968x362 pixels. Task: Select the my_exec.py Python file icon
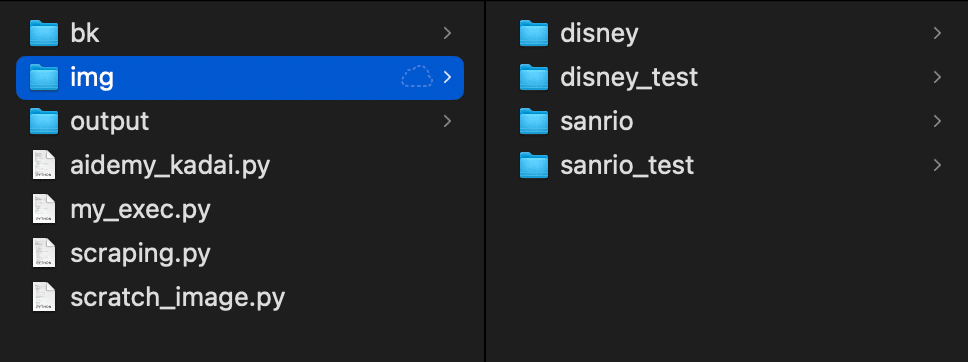tap(44, 209)
